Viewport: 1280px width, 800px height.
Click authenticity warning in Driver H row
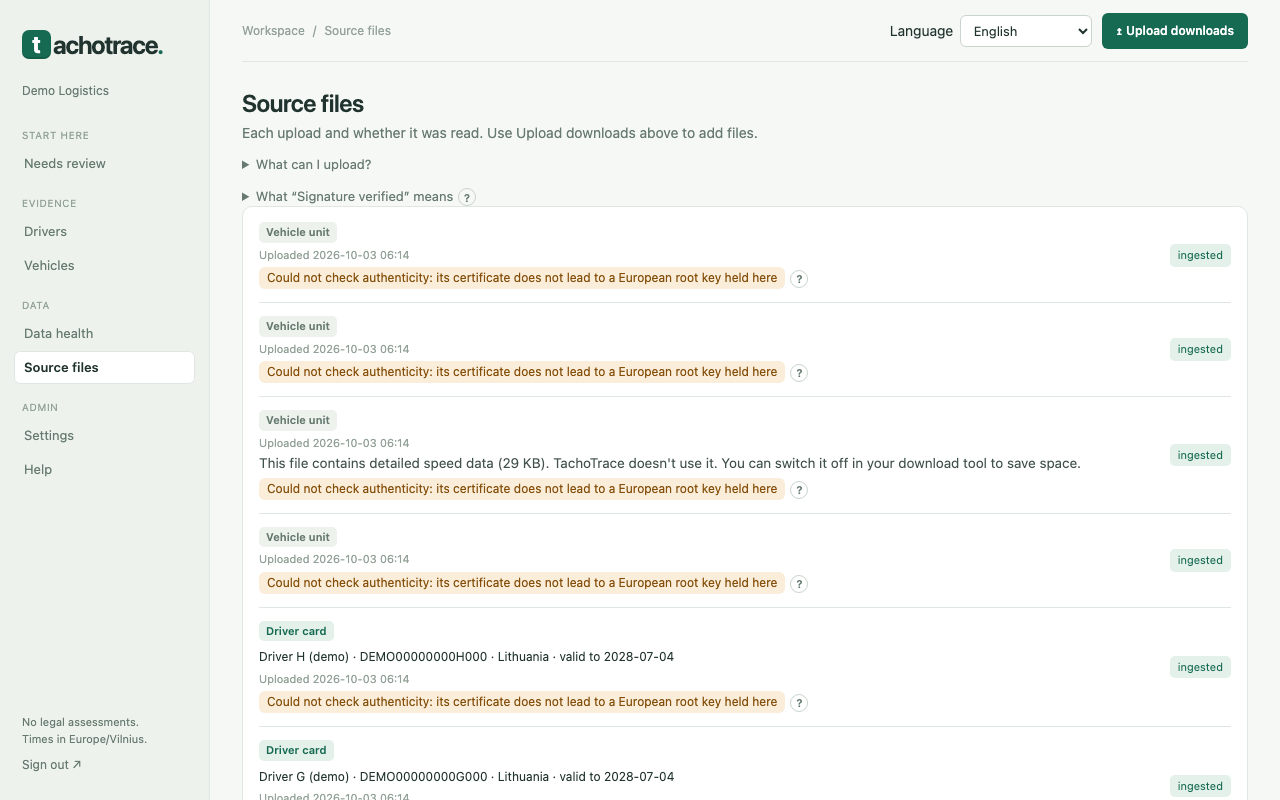click(x=522, y=702)
